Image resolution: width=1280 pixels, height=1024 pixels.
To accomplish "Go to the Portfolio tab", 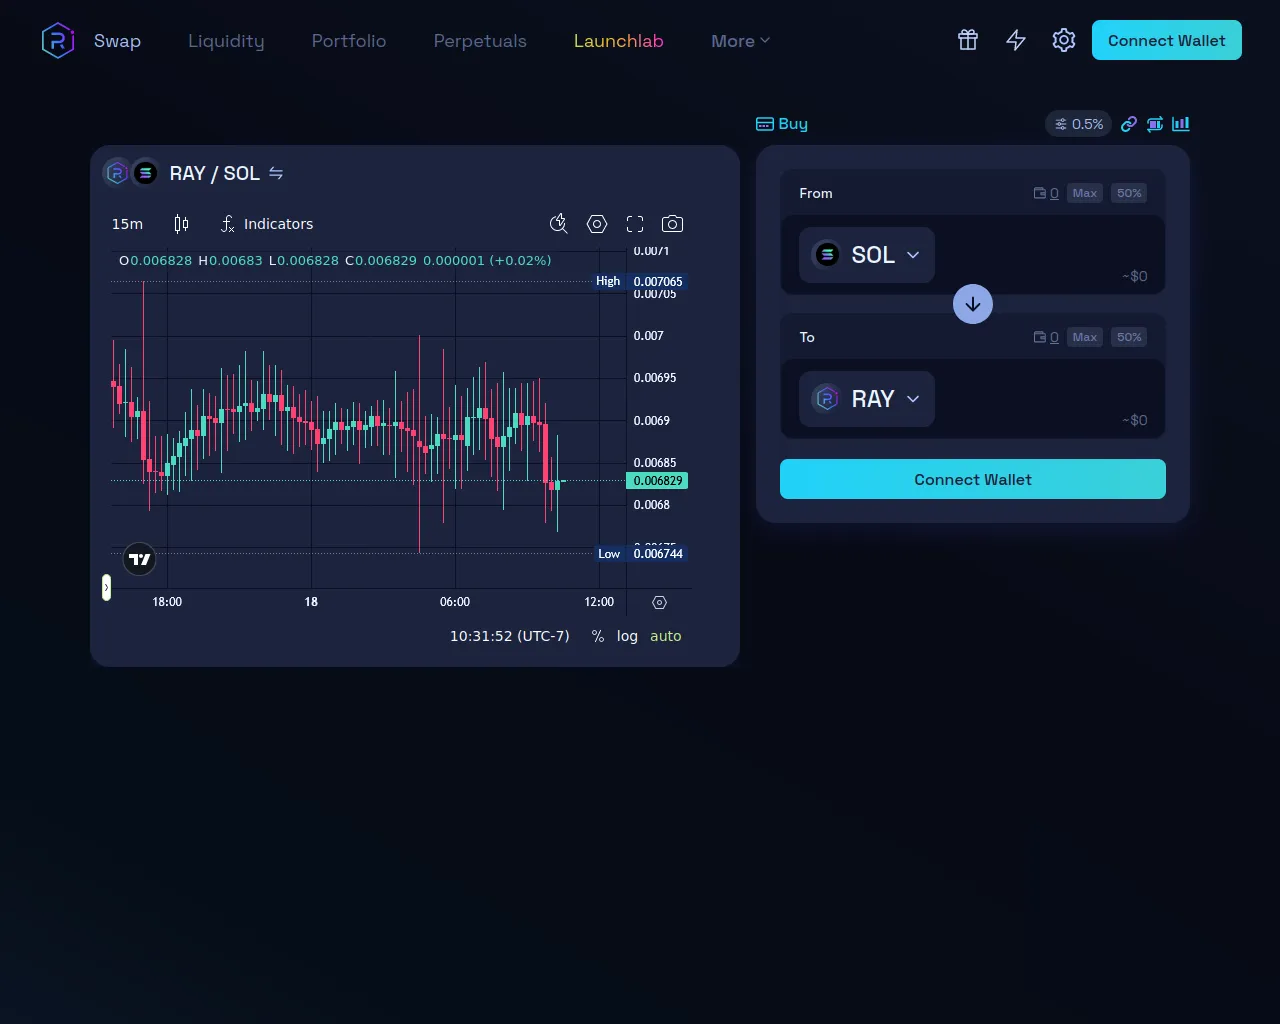I will [x=349, y=41].
